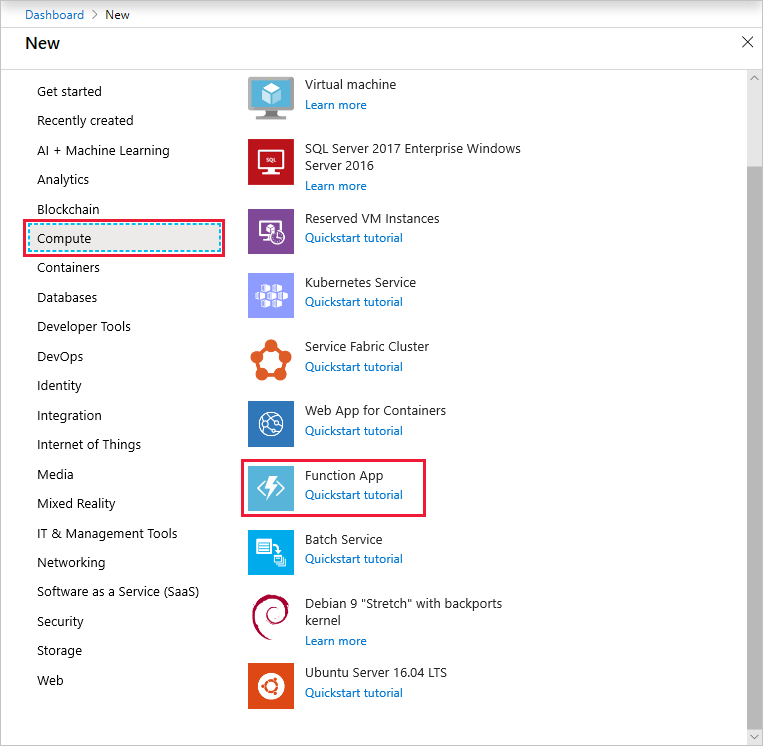Open Internet of Things category
Screen dimensions: 763x746
89,445
